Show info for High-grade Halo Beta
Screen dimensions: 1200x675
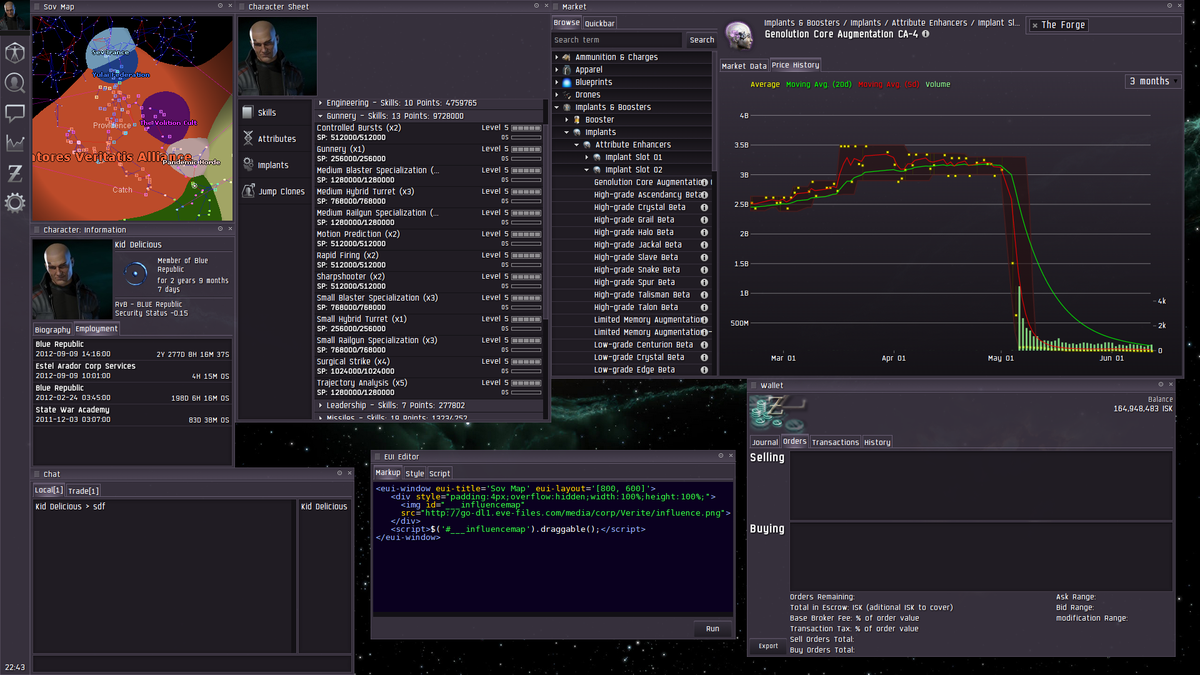coord(705,232)
